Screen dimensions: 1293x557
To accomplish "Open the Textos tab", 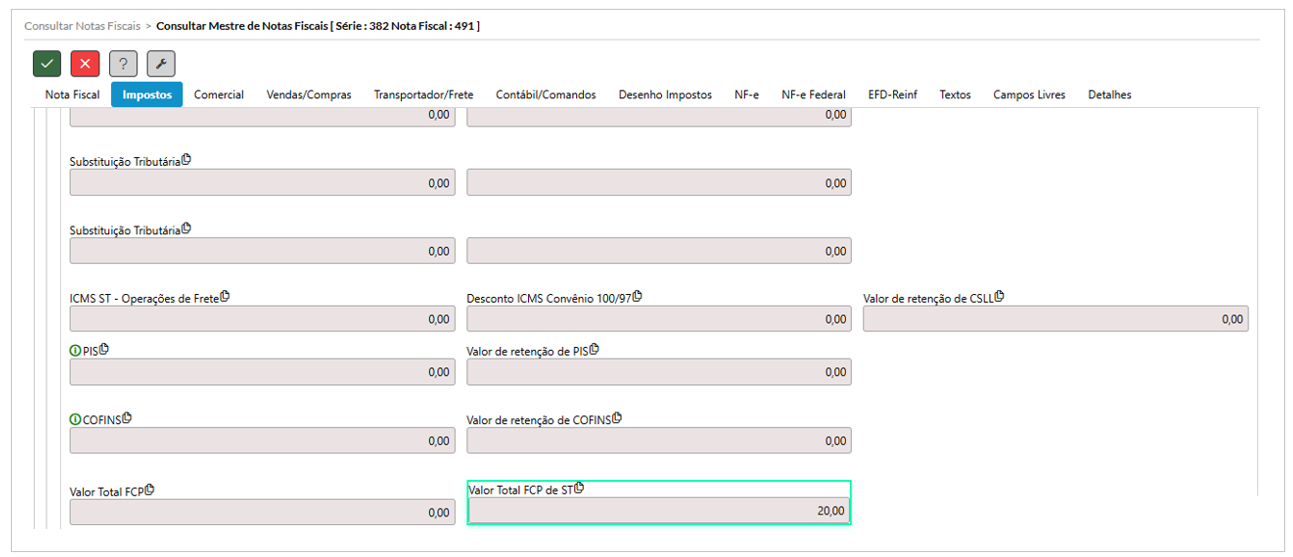I will click(x=955, y=95).
